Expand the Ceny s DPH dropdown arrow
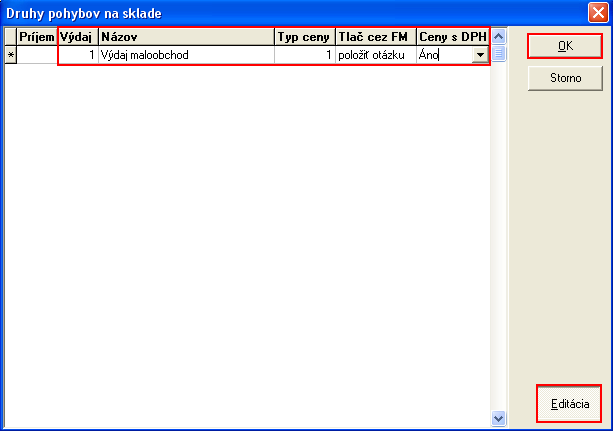This screenshot has width=613, height=431. (x=480, y=55)
